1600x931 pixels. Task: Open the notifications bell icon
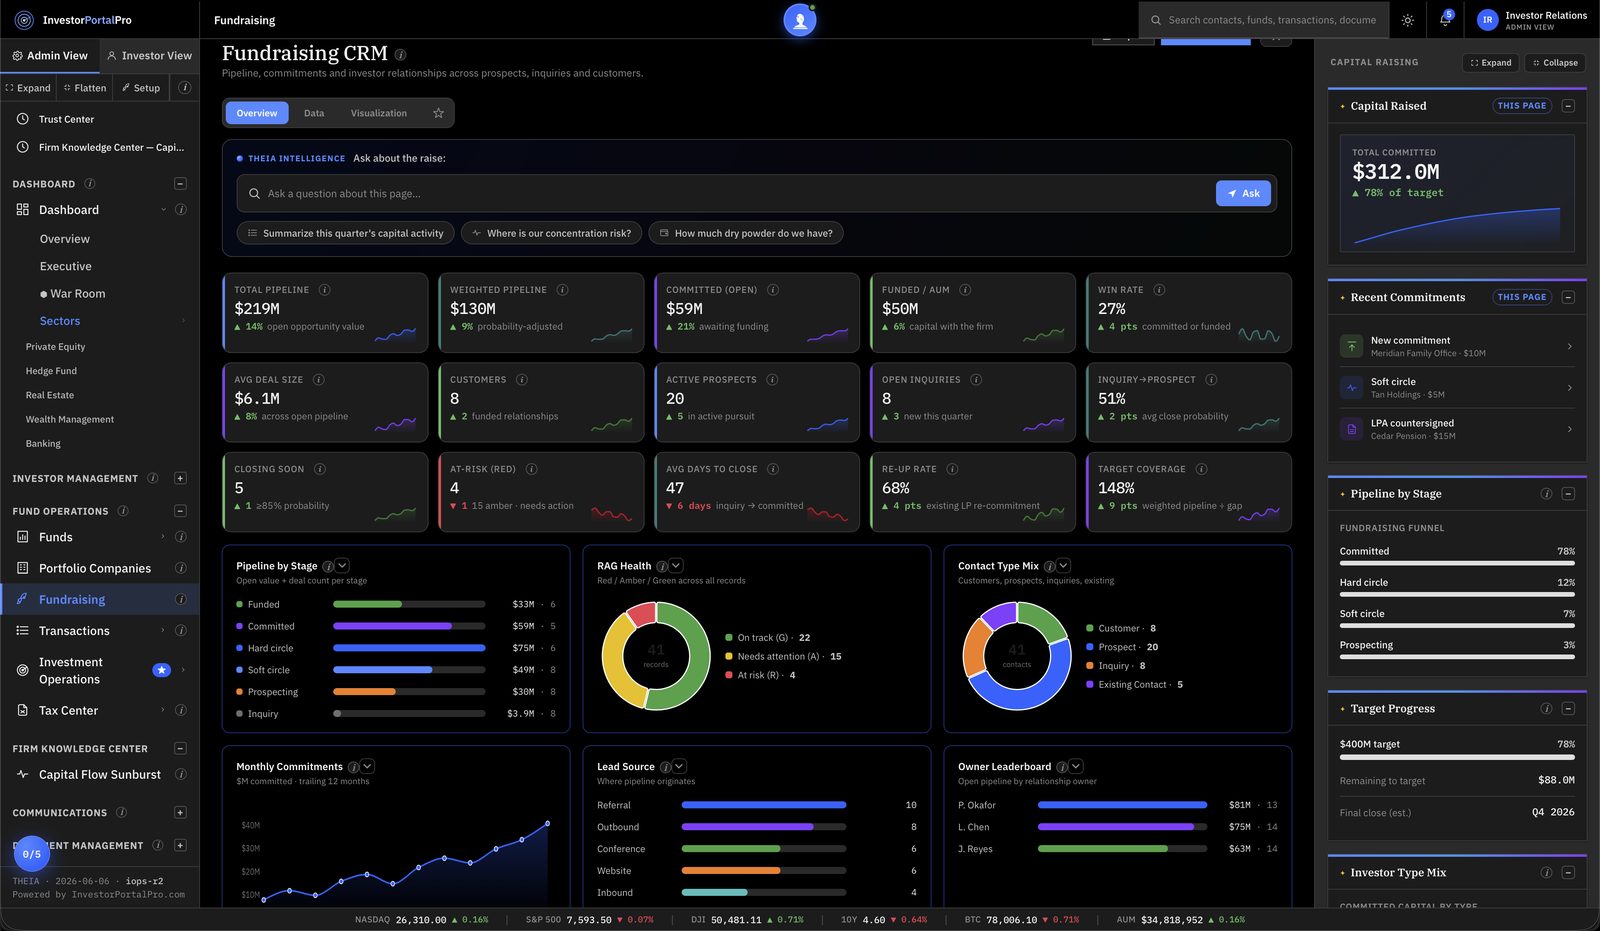(1445, 20)
